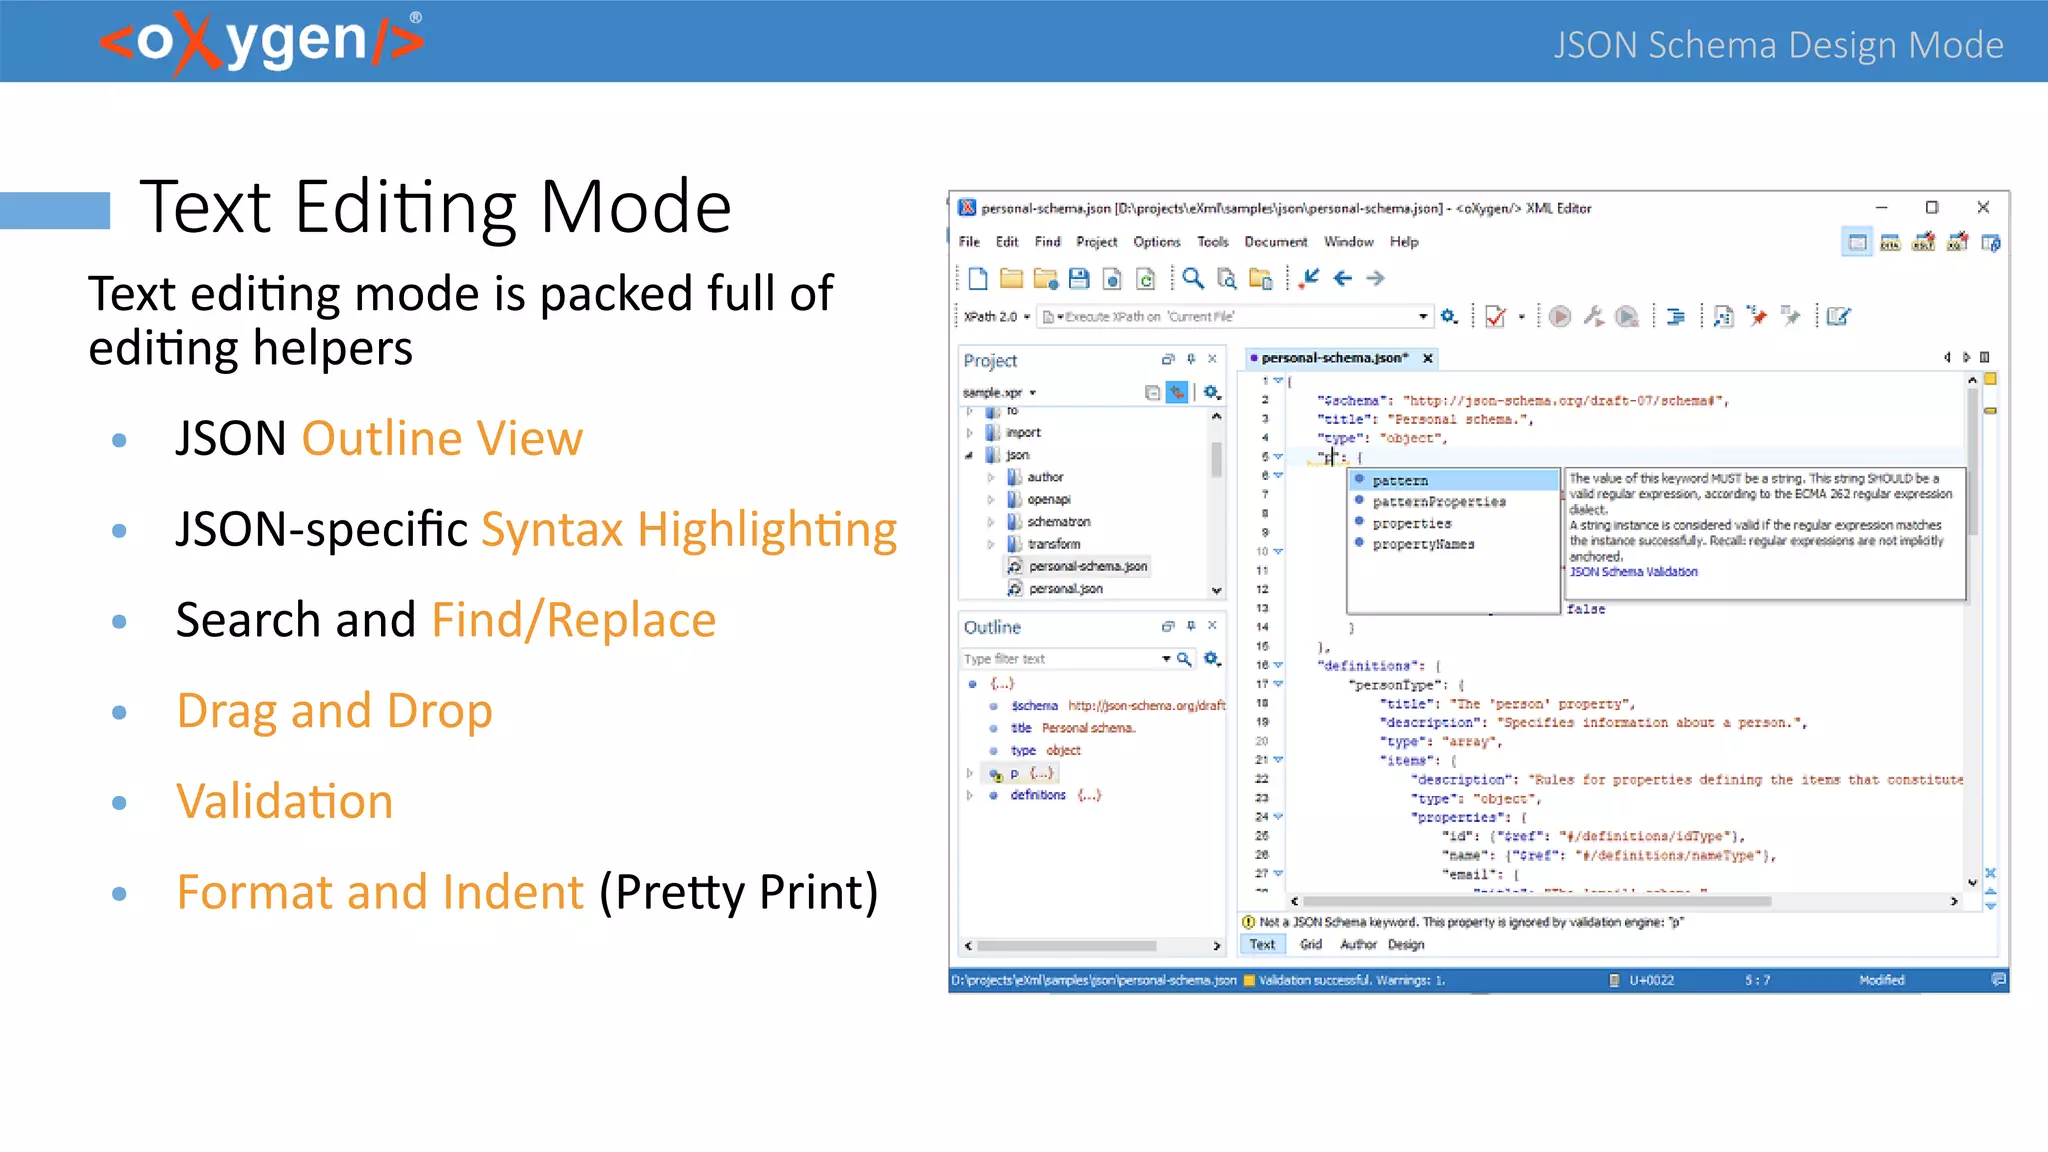Click the Find/Replace magnifier icon
The image size is (2048, 1152).
click(x=1192, y=279)
